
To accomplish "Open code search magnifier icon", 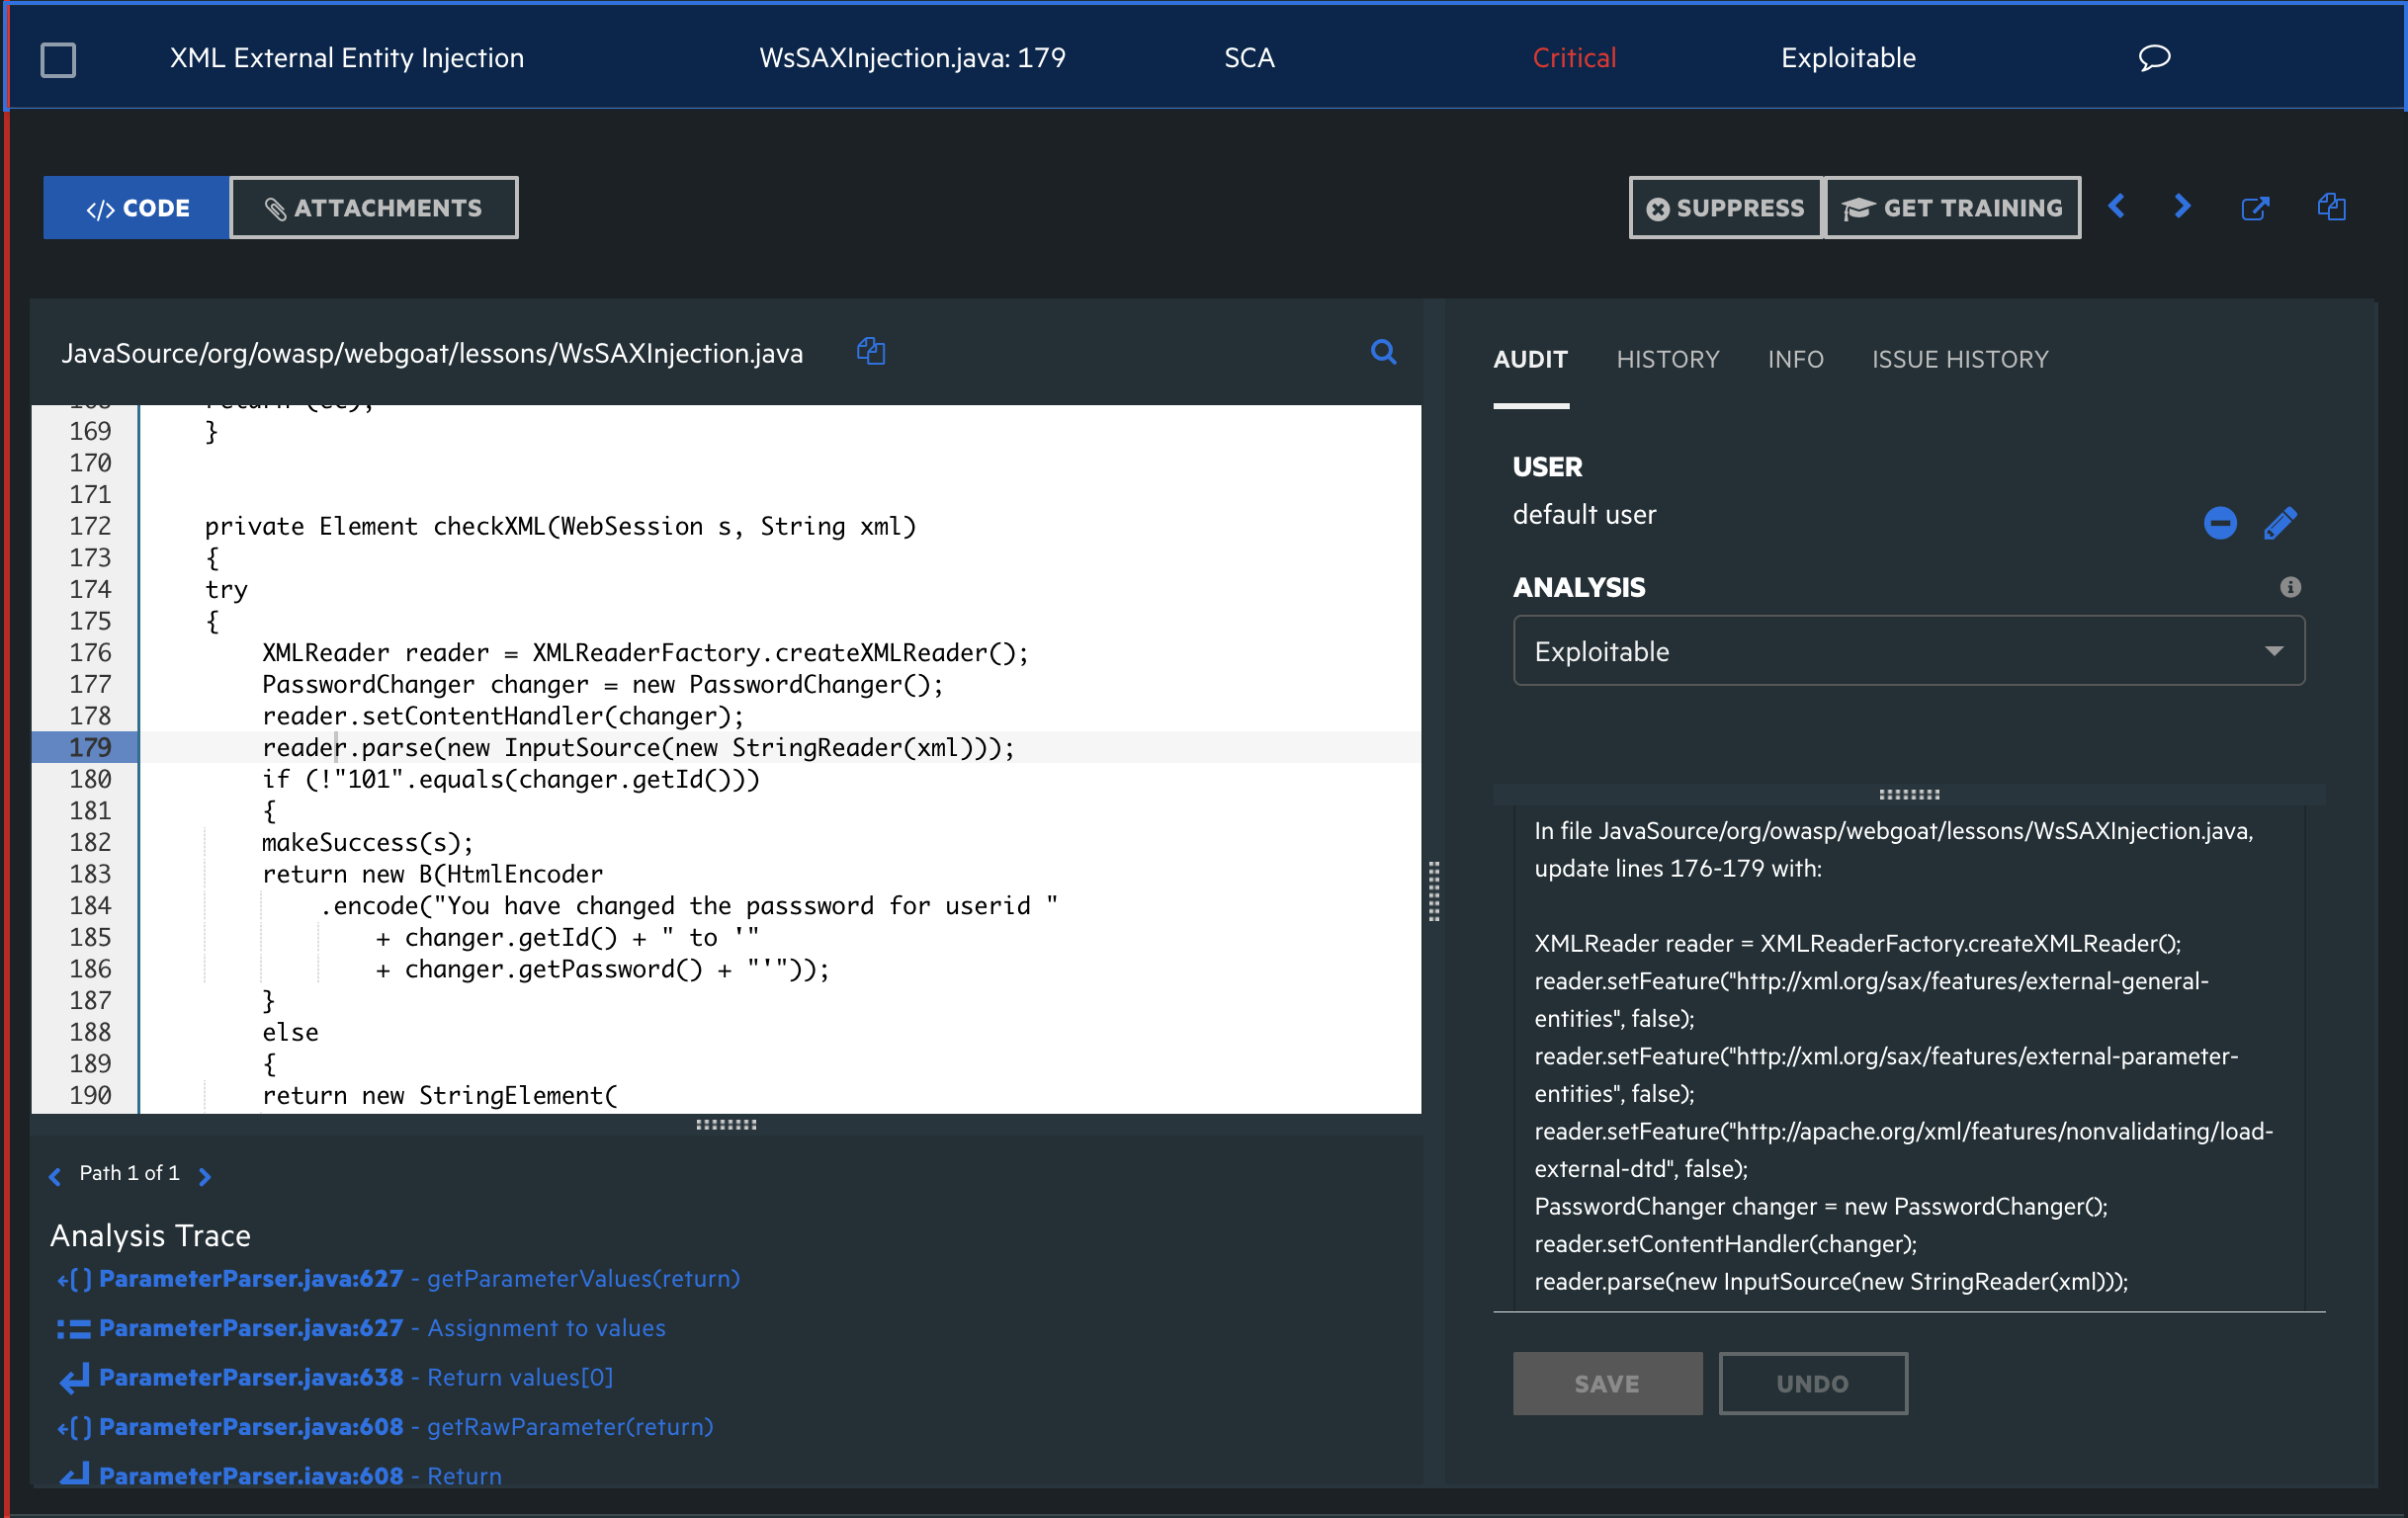I will coord(1383,352).
